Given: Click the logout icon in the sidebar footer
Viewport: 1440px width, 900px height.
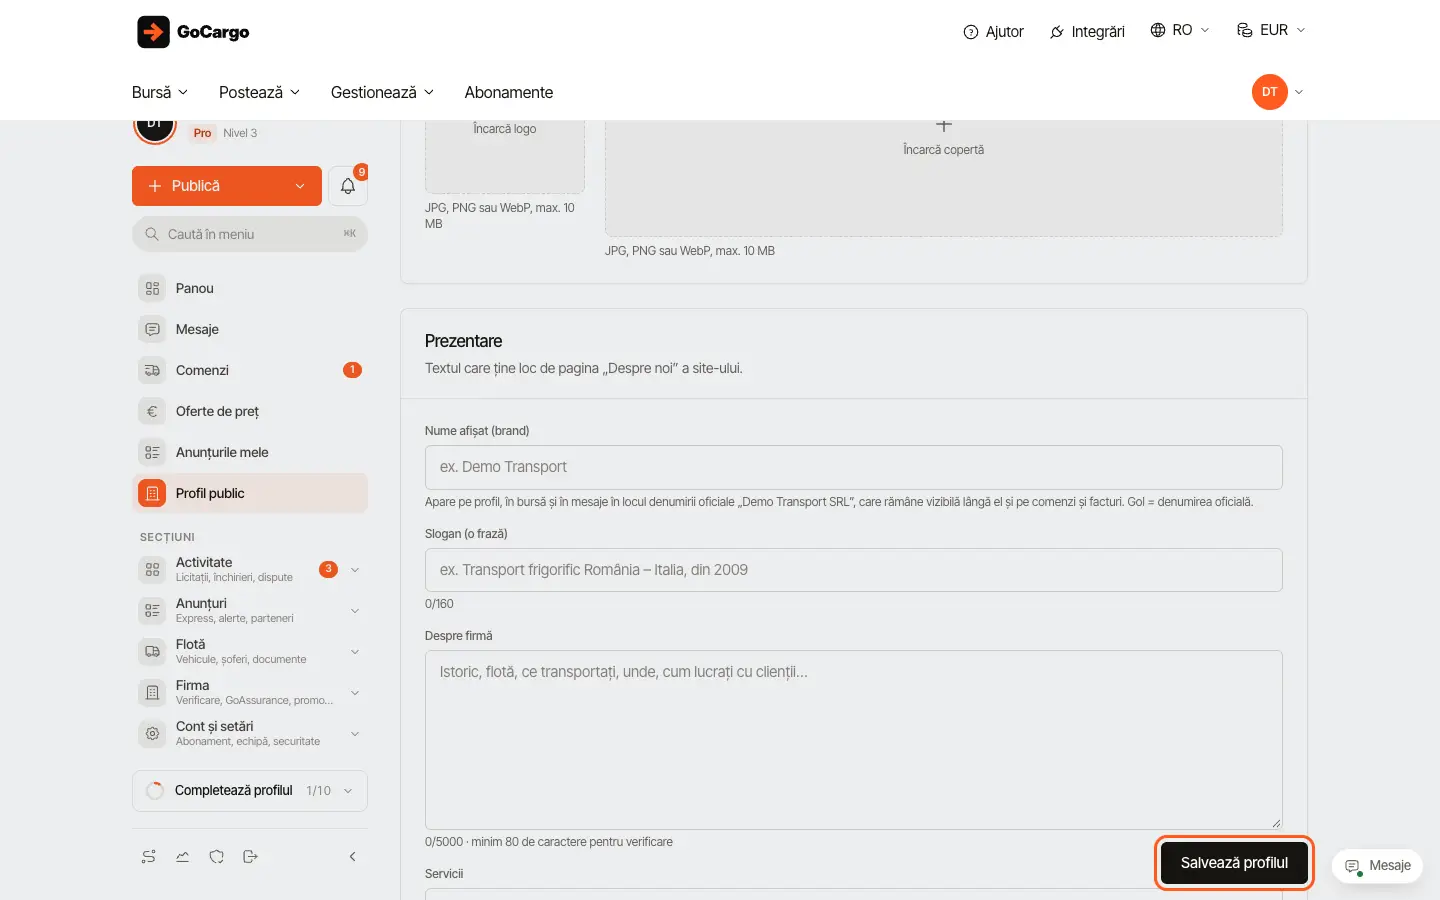Looking at the screenshot, I should [251, 857].
